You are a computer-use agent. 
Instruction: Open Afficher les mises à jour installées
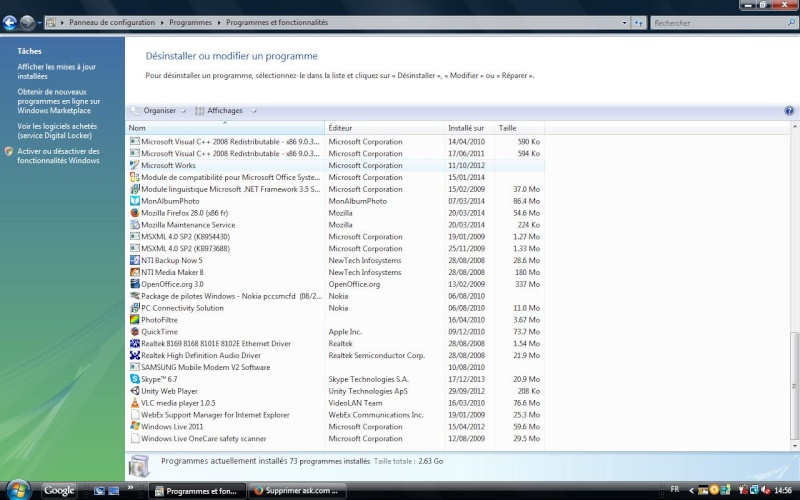click(x=57, y=71)
